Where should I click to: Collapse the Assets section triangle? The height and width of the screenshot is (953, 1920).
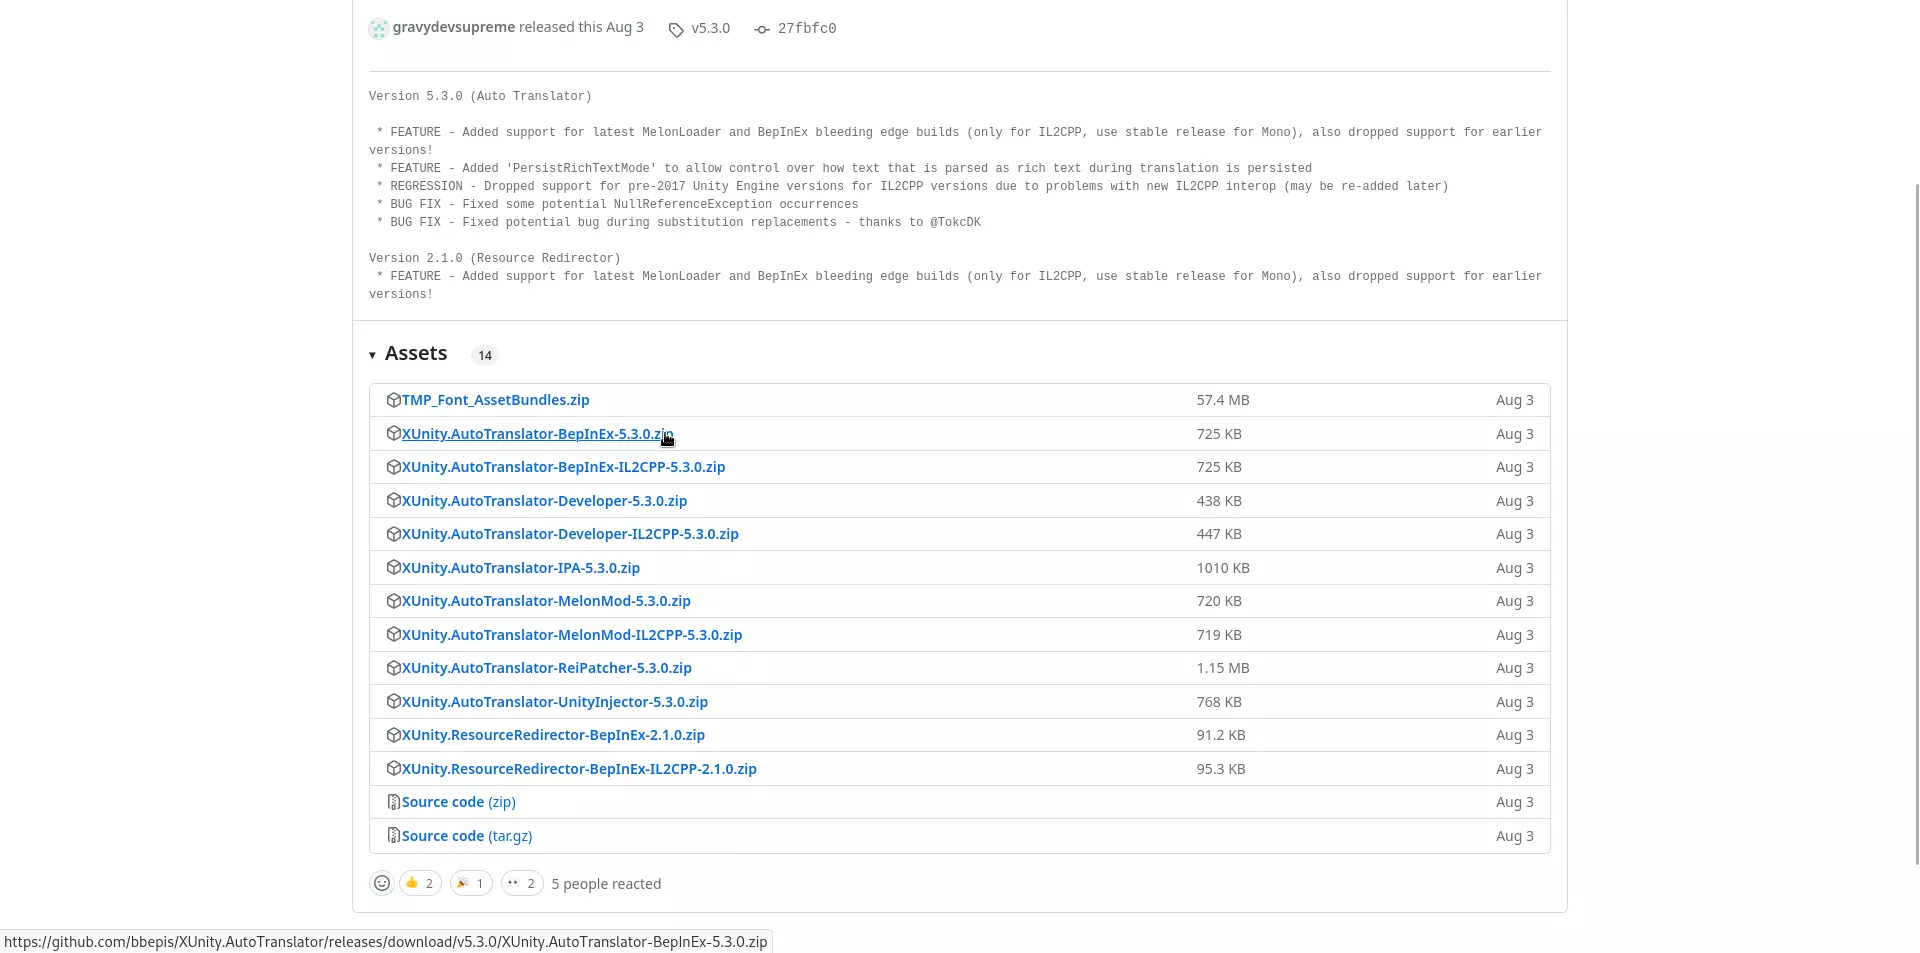click(372, 355)
